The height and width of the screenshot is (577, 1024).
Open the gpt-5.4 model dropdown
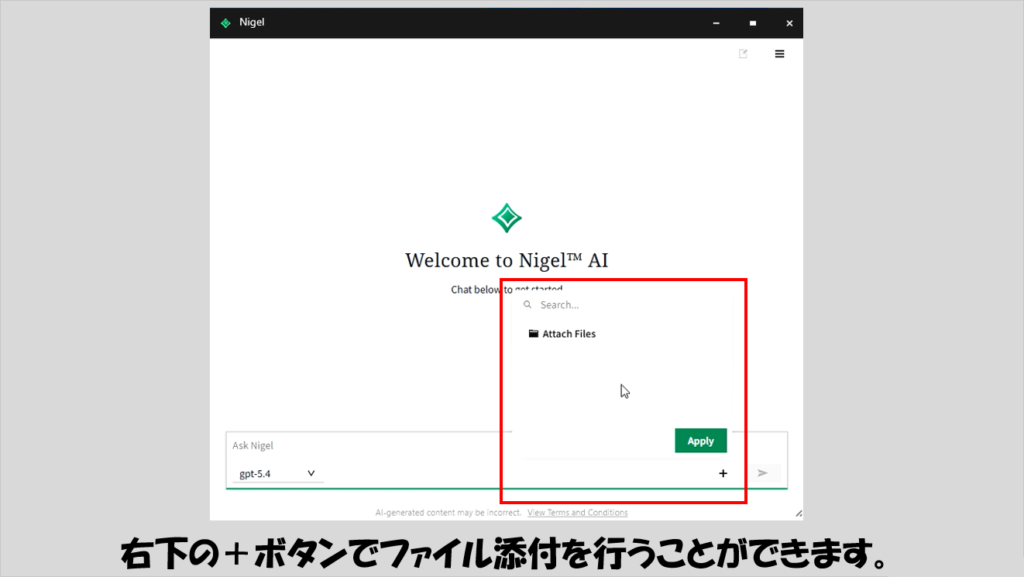click(x=277, y=473)
